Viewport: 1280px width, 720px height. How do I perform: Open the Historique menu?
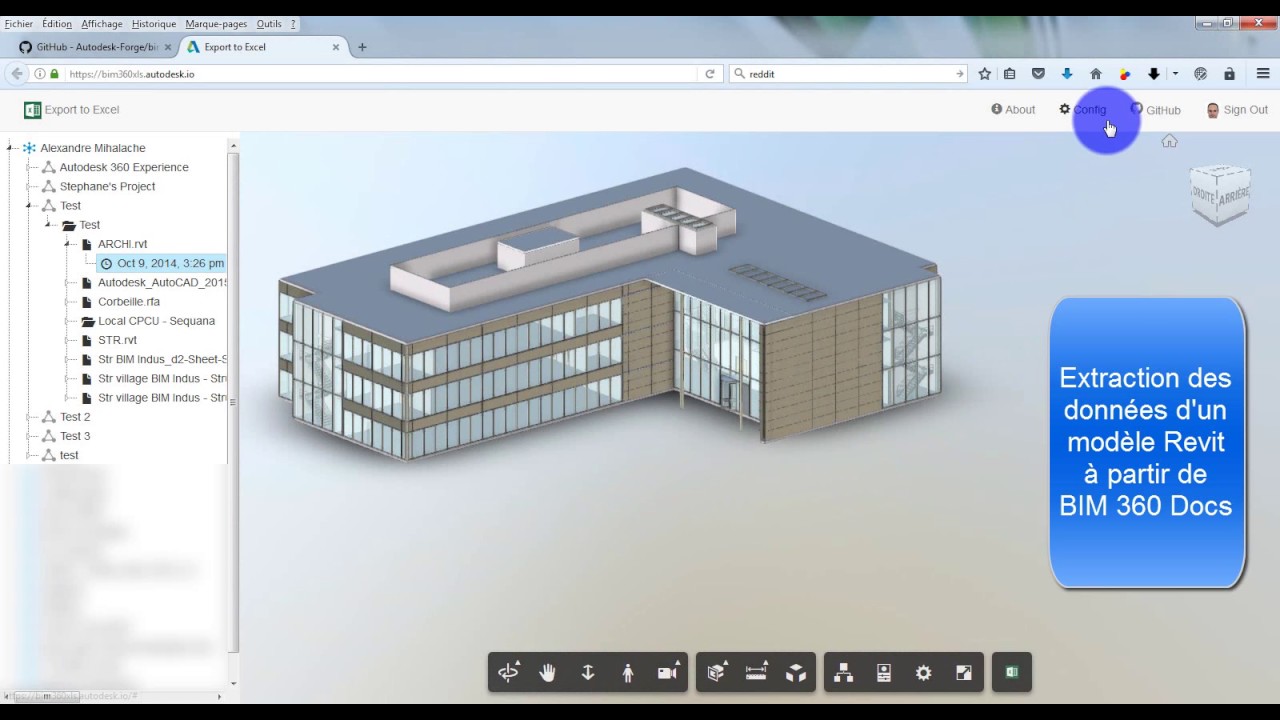click(x=154, y=24)
